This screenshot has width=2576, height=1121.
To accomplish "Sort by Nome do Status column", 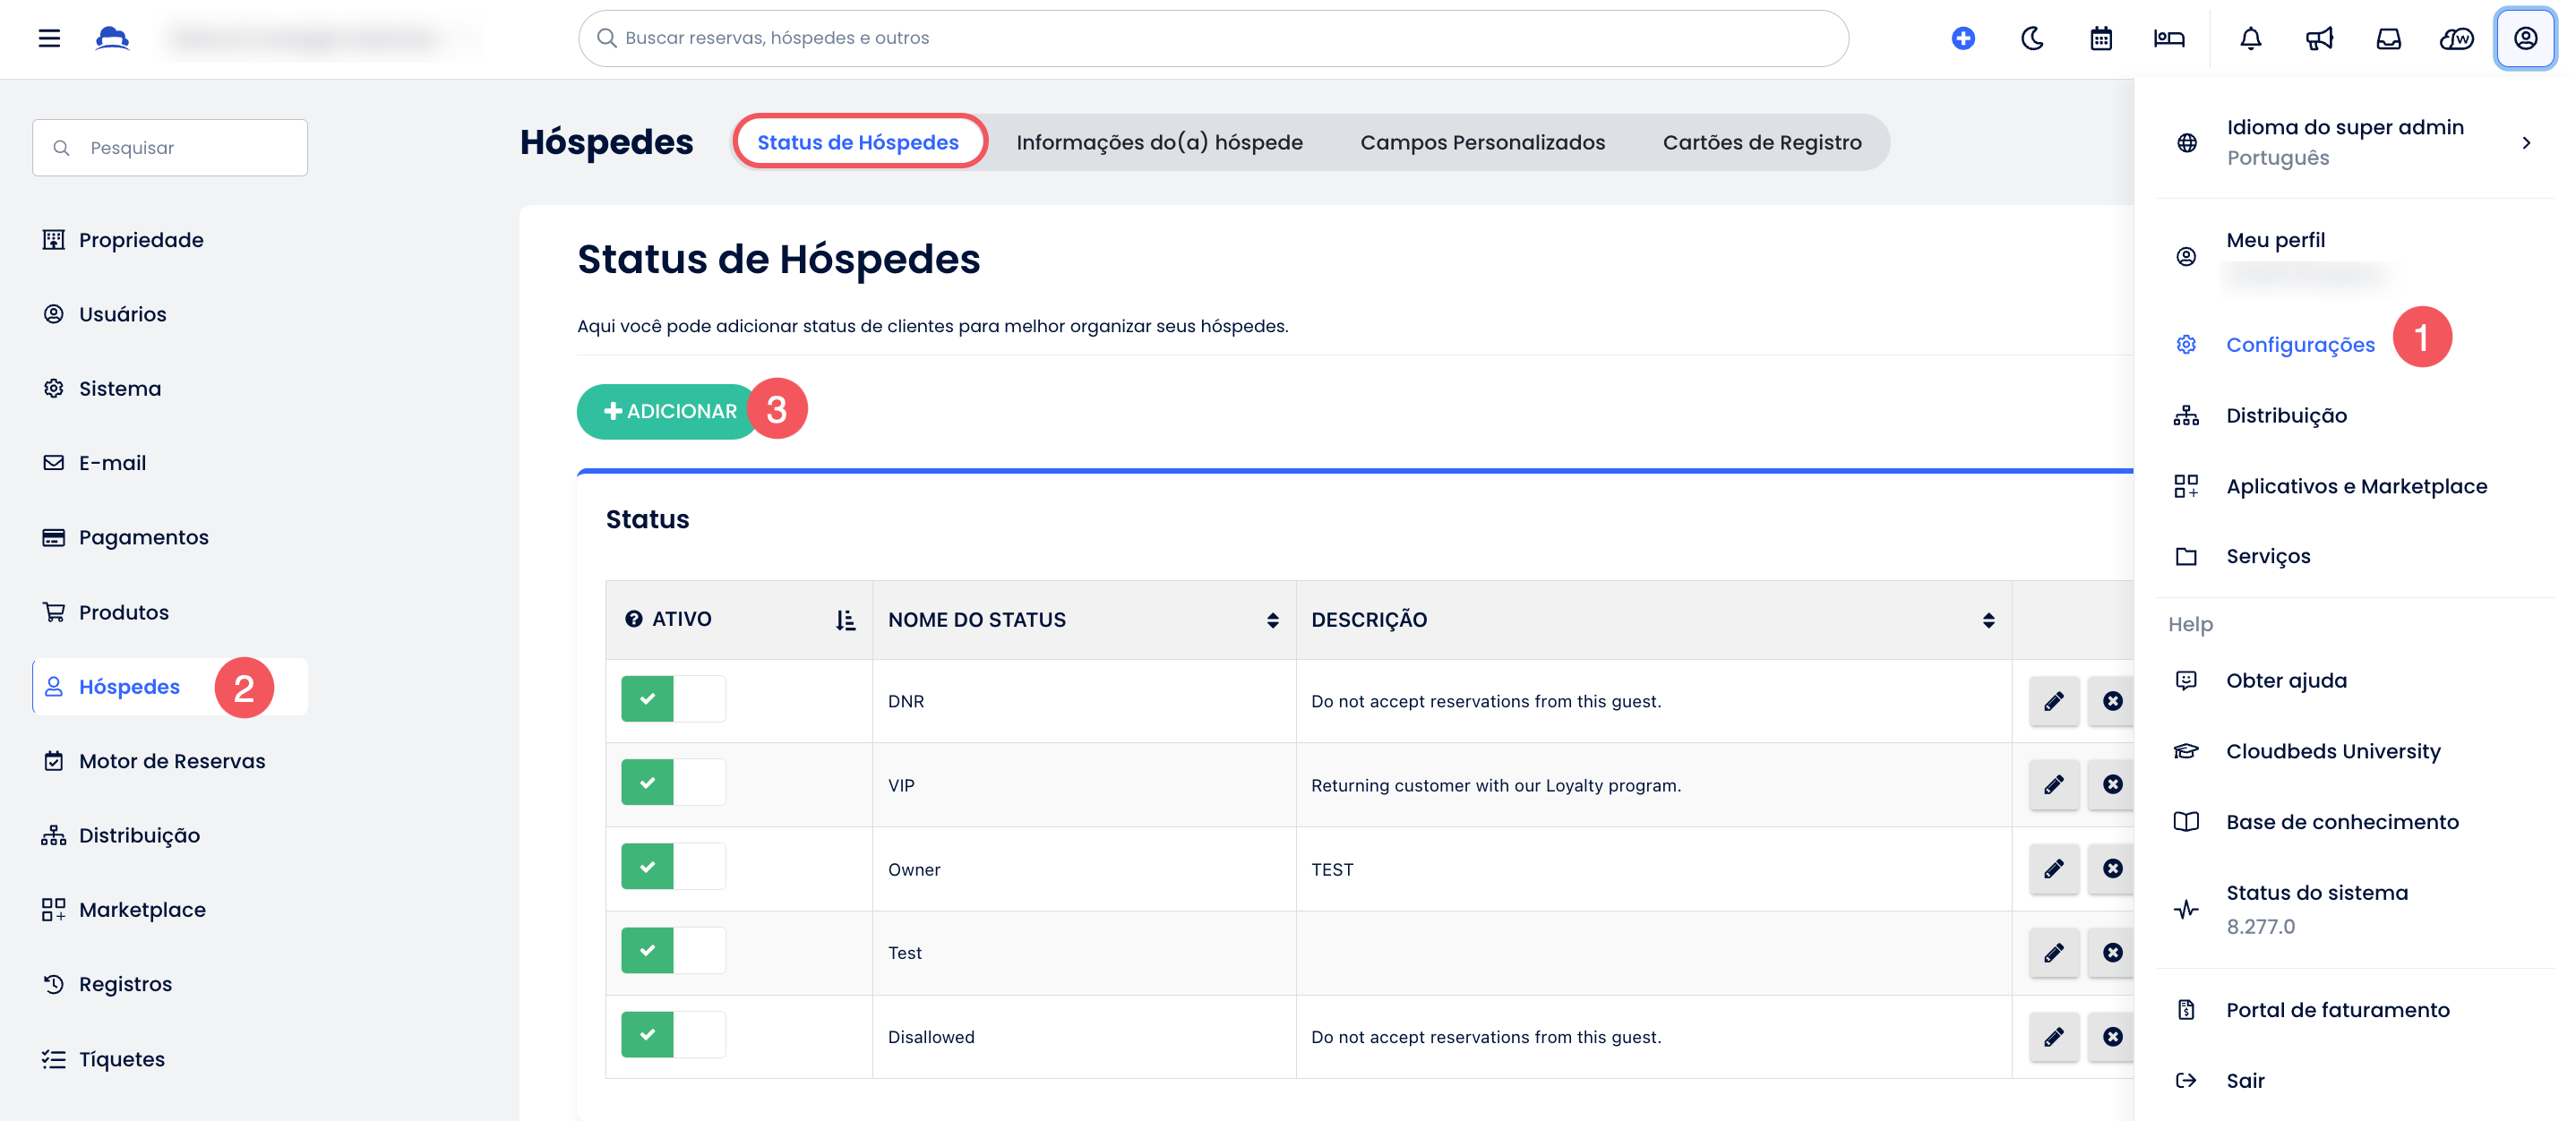I will pyautogui.click(x=1272, y=620).
